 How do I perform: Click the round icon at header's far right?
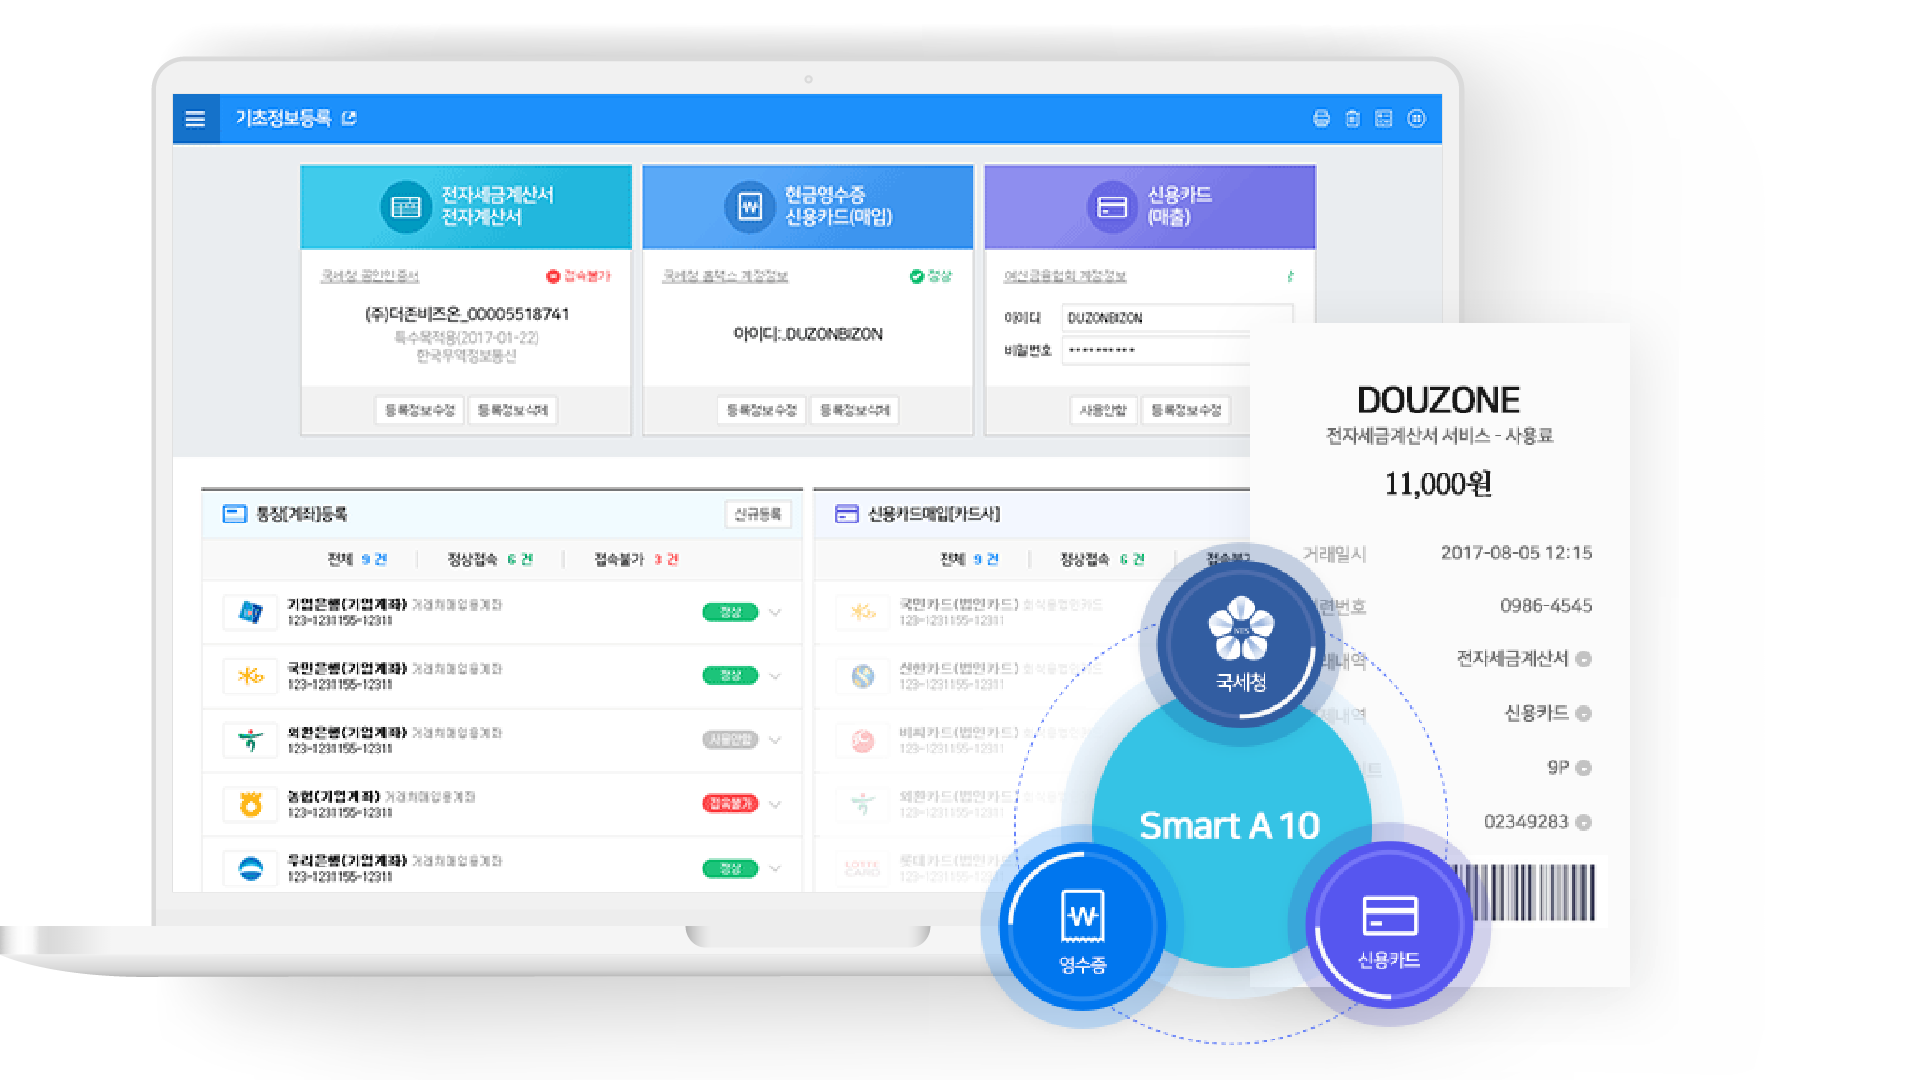tap(1416, 119)
